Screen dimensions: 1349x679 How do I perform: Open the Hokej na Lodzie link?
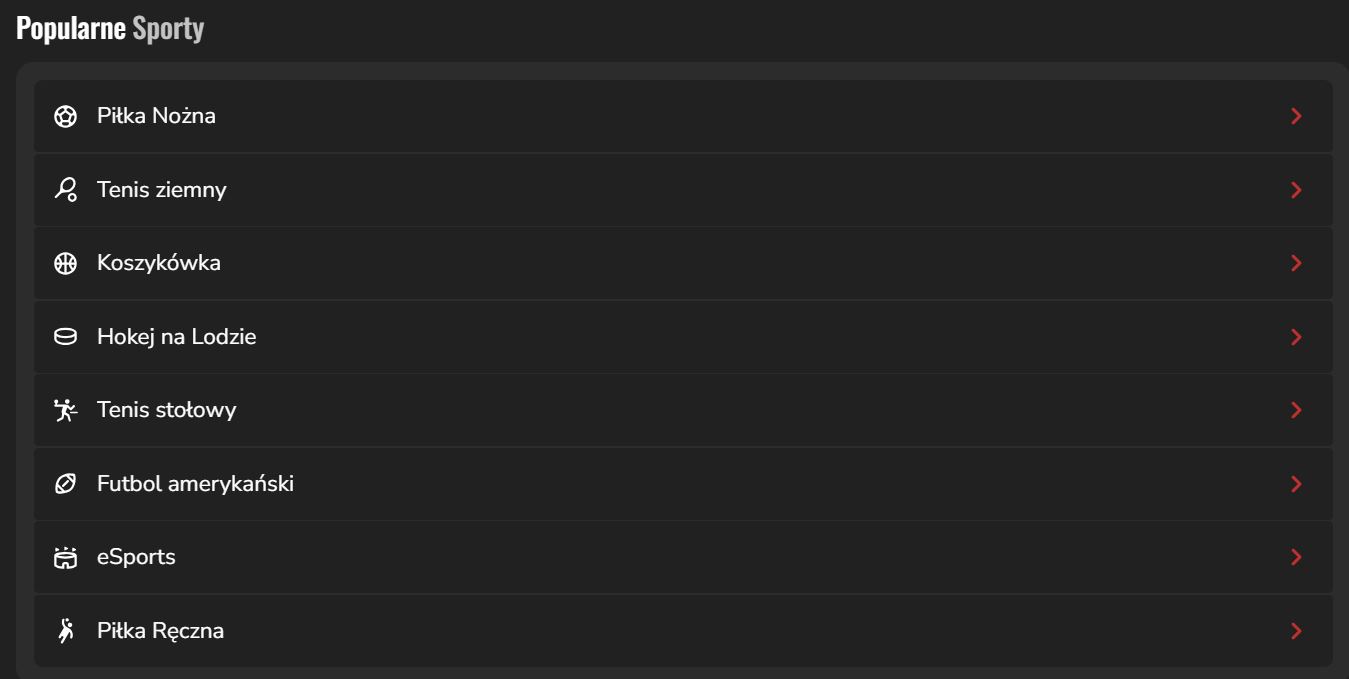(x=176, y=337)
